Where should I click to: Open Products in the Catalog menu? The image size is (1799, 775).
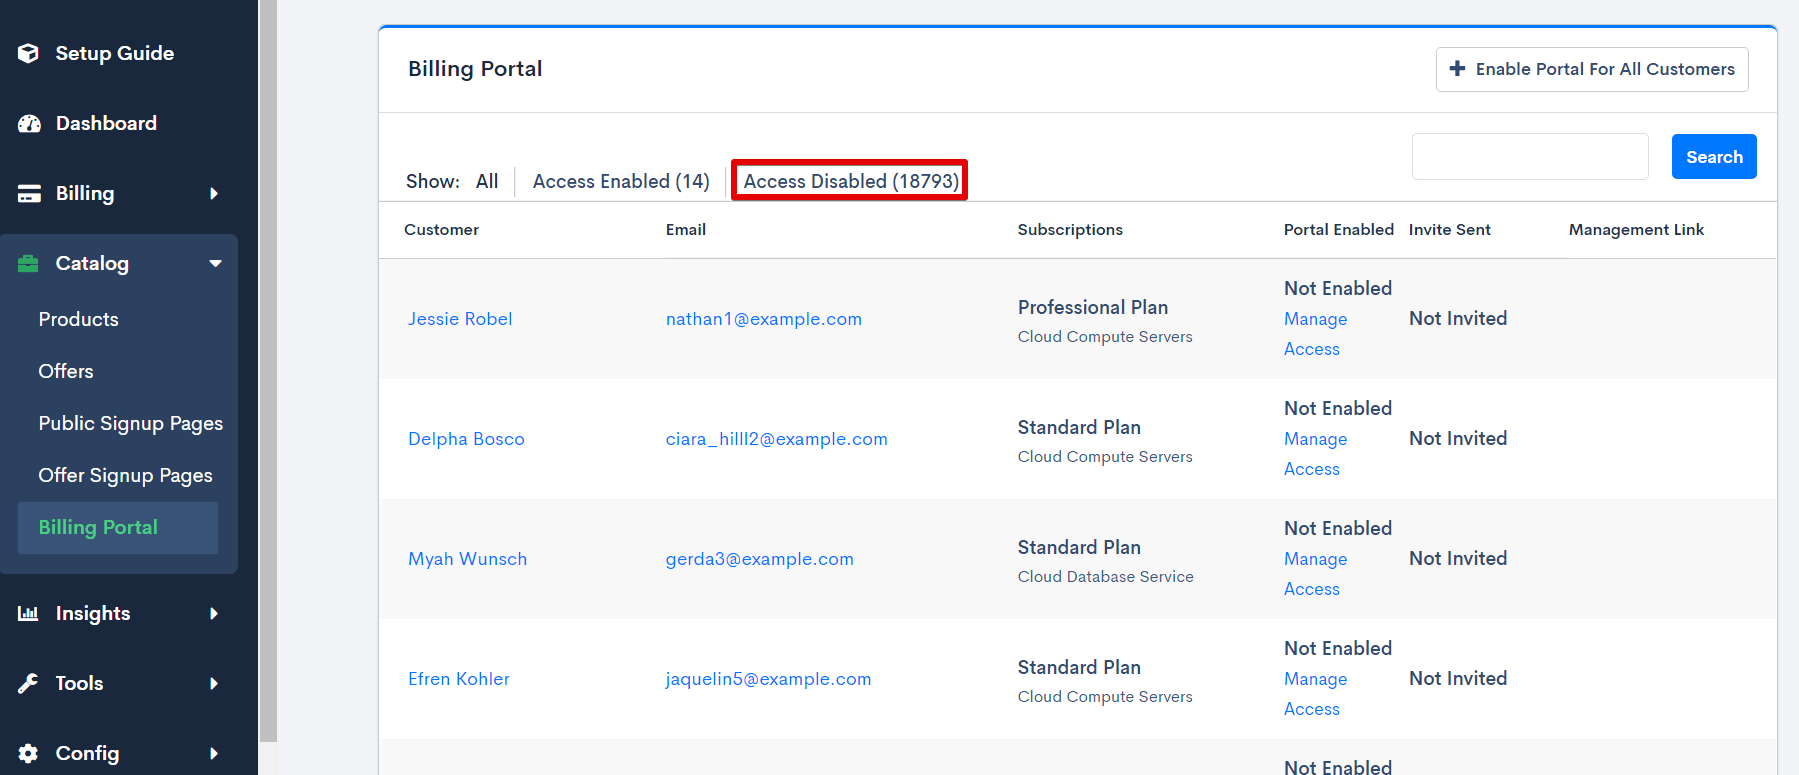78,319
